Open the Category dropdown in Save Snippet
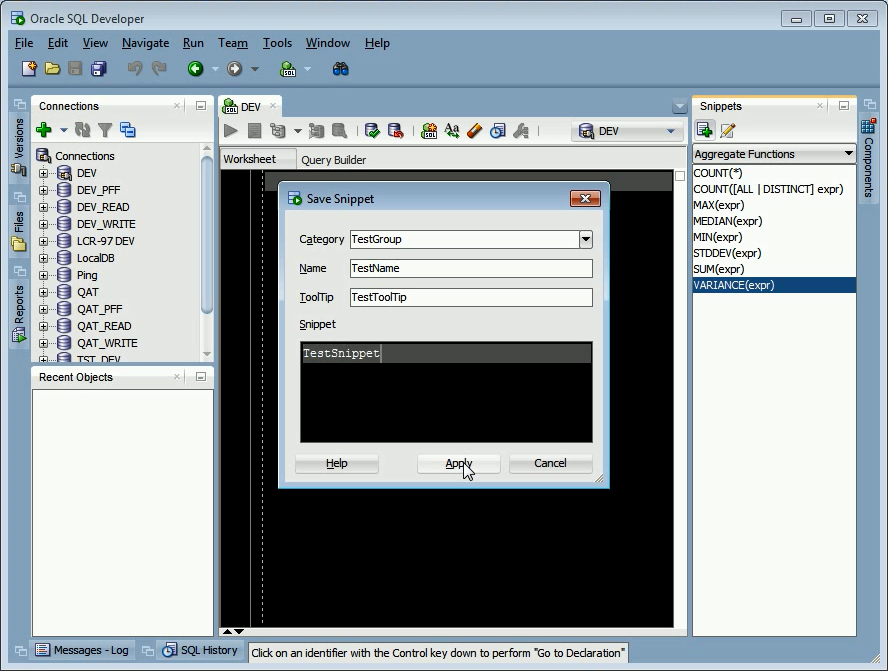The image size is (888, 671). tap(586, 240)
